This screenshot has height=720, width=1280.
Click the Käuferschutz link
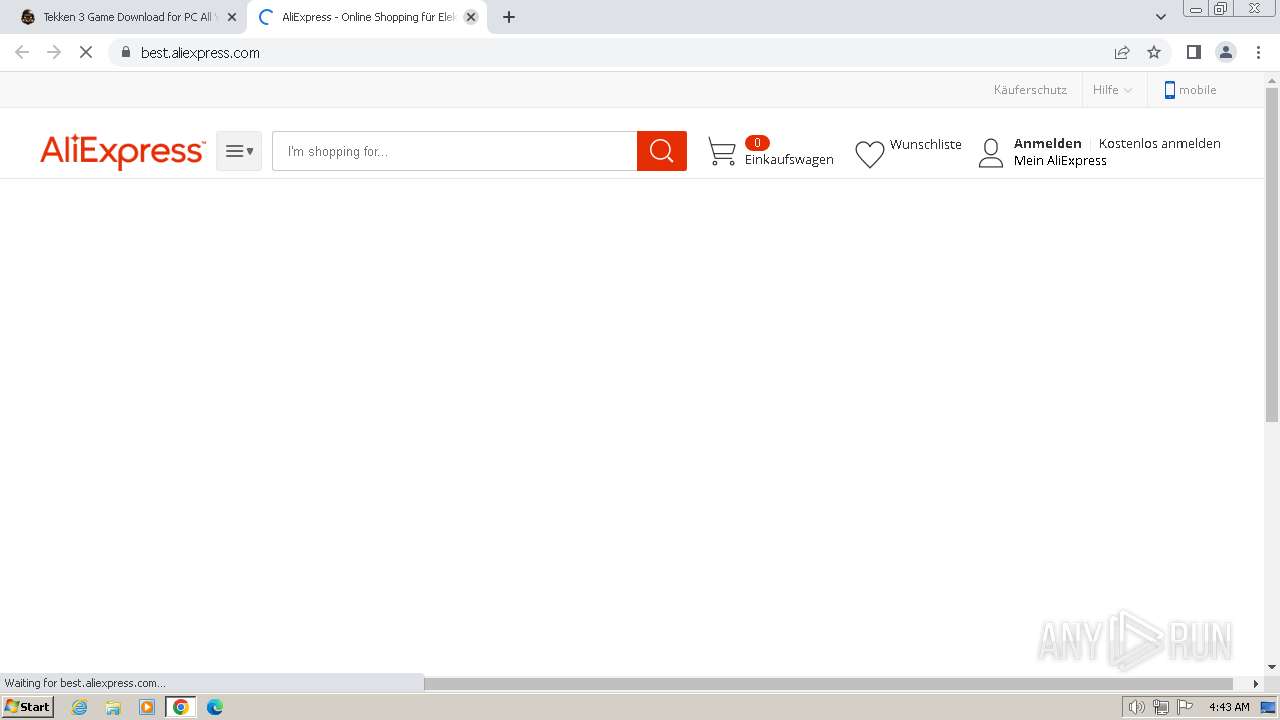(1030, 90)
